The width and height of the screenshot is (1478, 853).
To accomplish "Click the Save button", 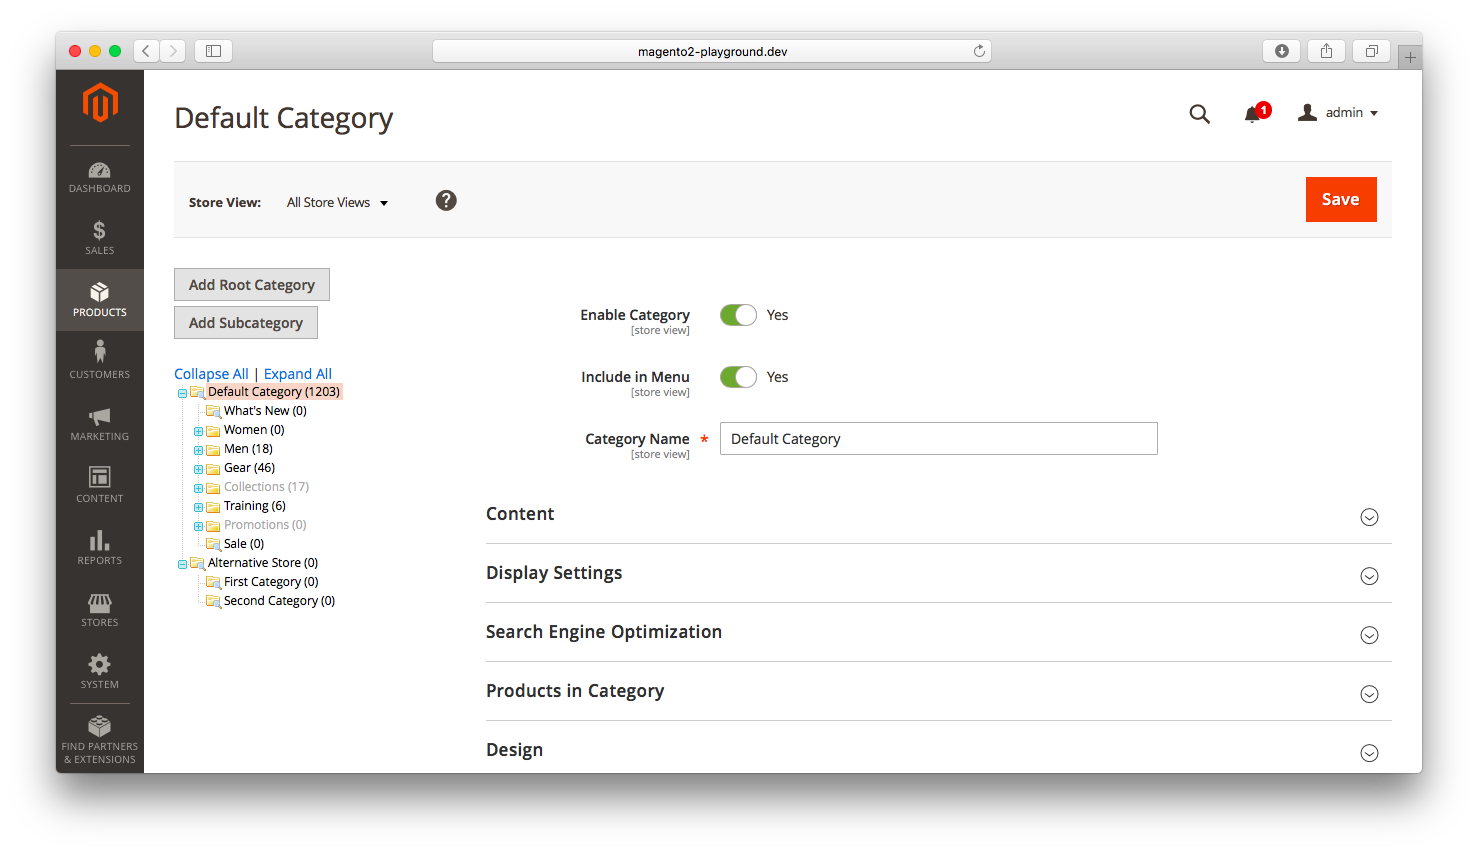I will coord(1340,199).
